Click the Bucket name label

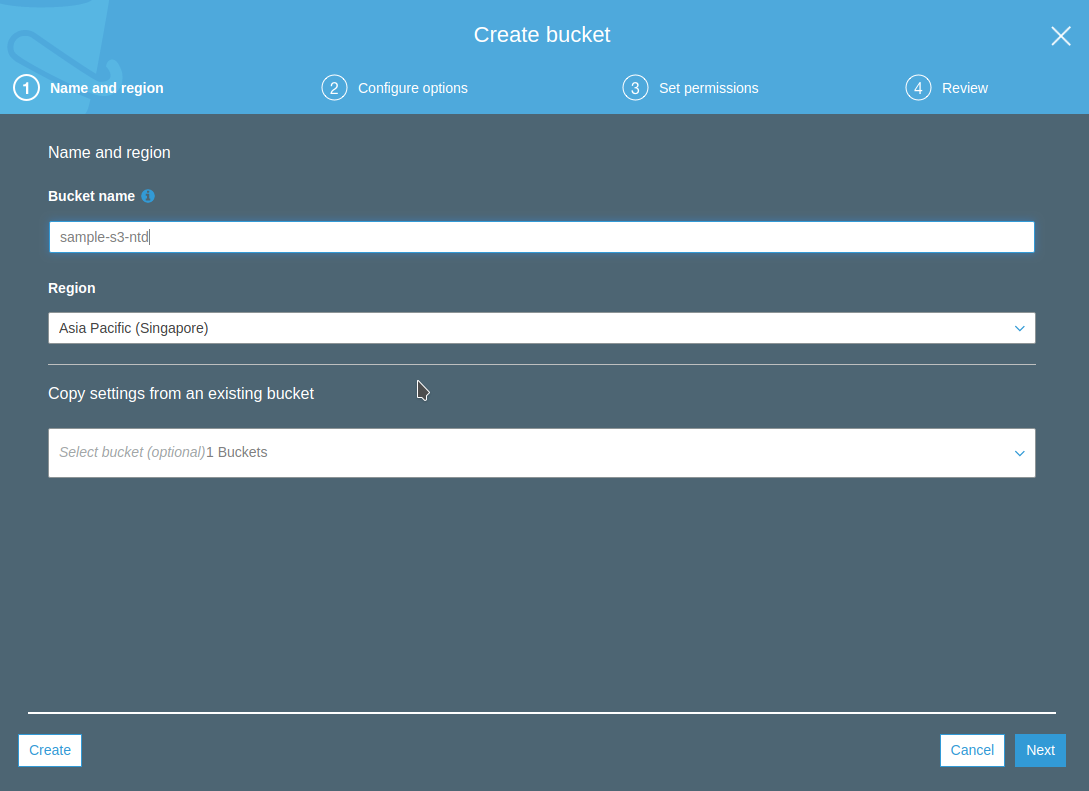tap(91, 196)
